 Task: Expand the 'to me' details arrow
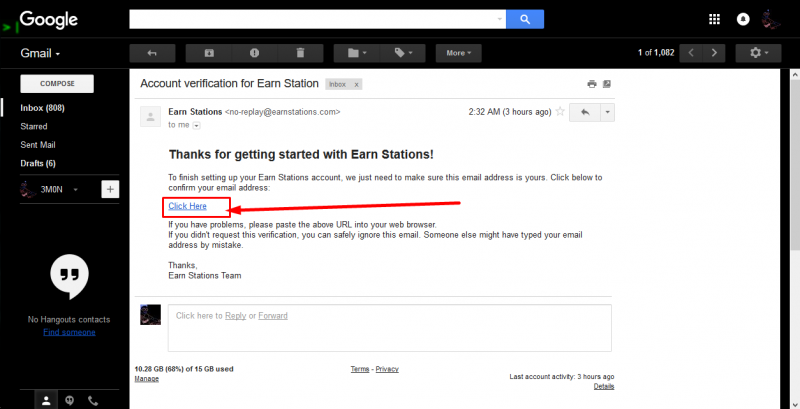[x=197, y=125]
